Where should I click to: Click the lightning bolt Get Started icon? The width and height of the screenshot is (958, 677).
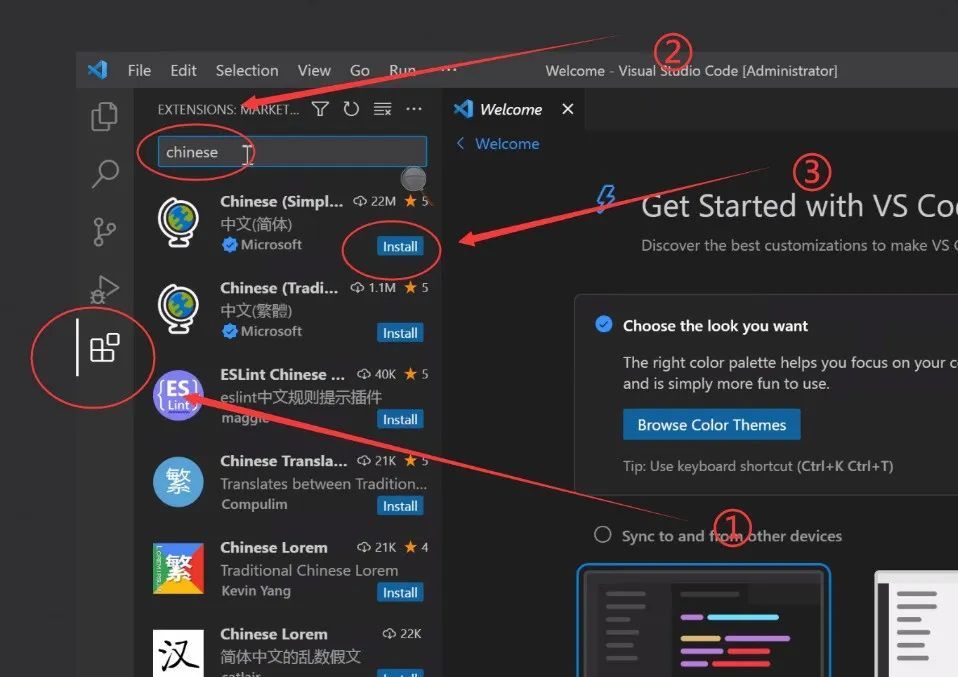[605, 199]
